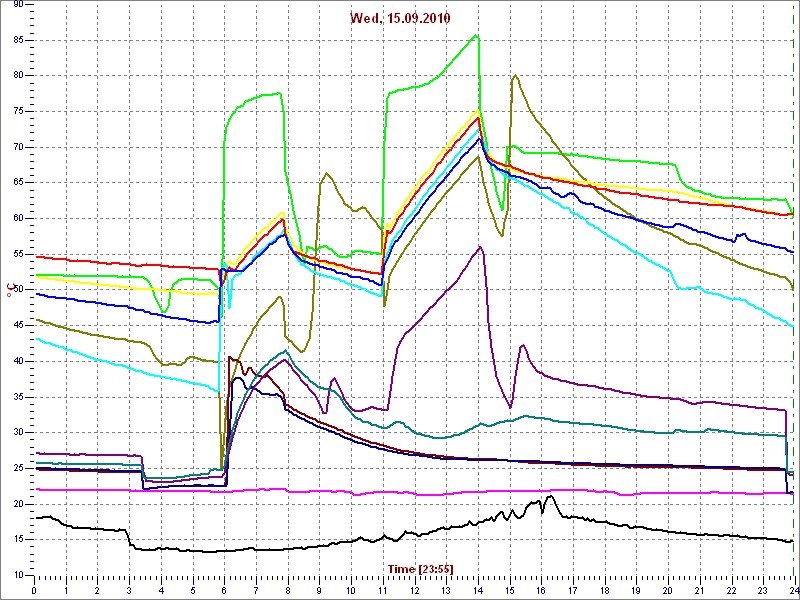800x600 pixels.
Task: Select the y-axis label "40"
Action: (18, 361)
